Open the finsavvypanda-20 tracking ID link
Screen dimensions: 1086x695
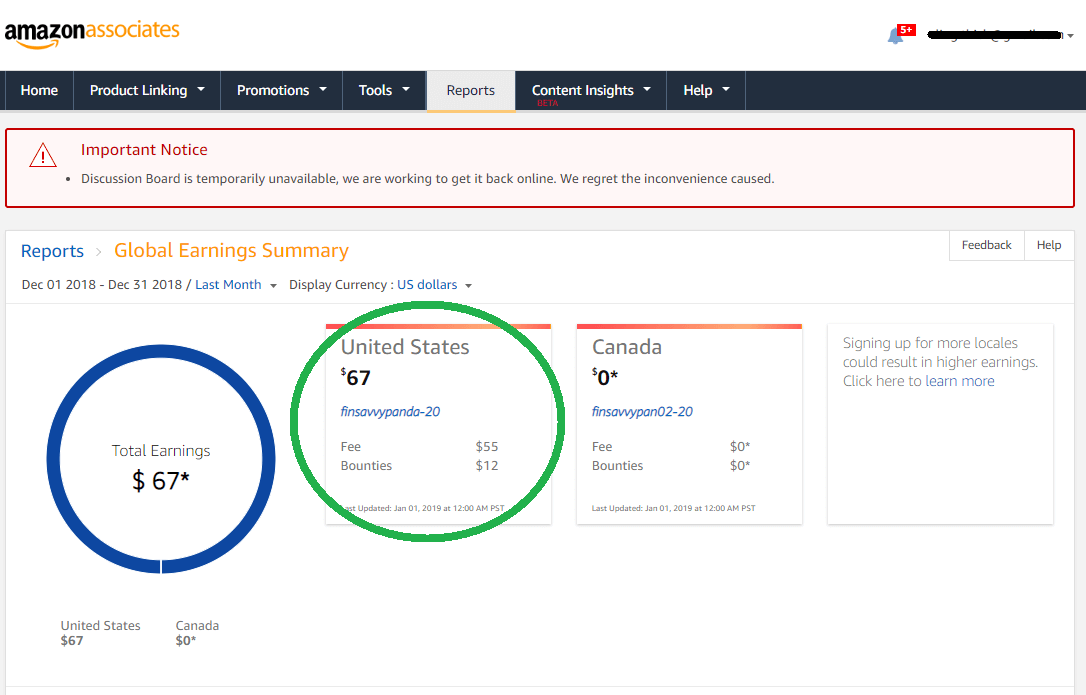(390, 412)
